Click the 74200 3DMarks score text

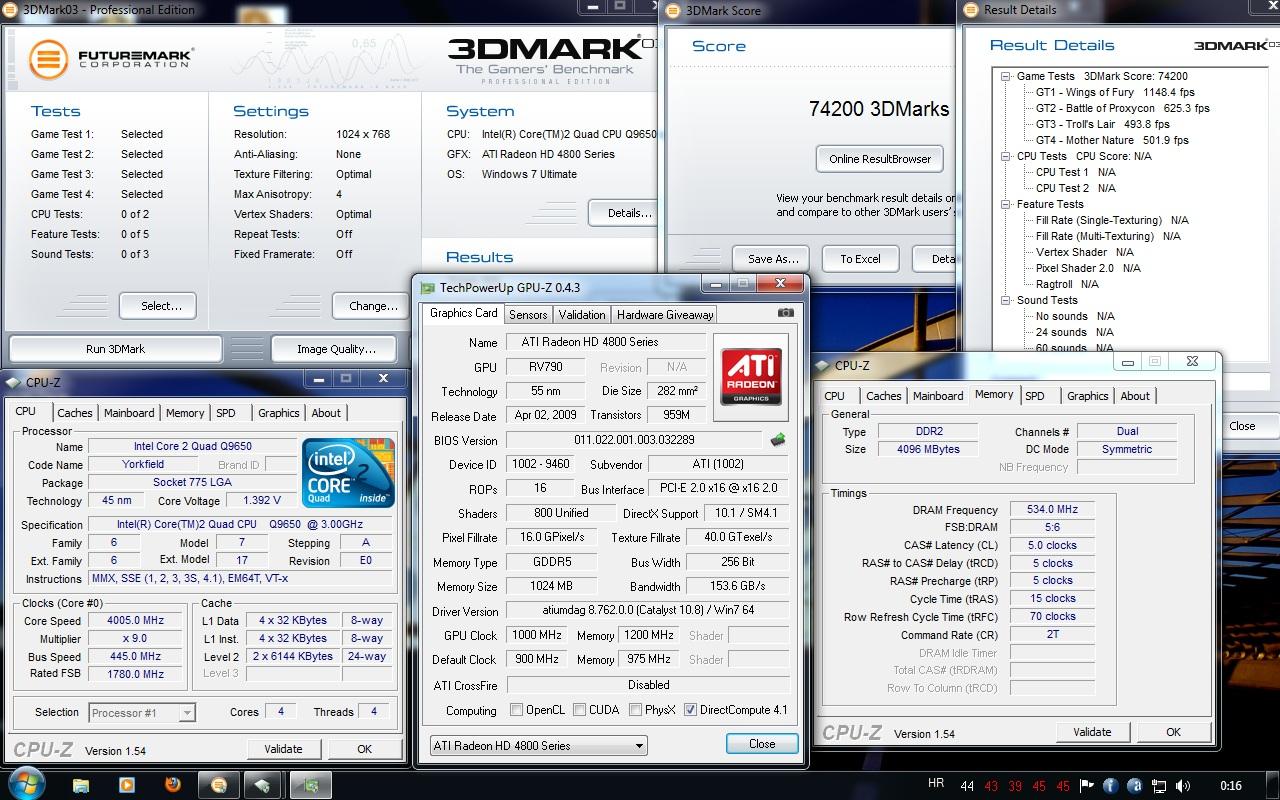[x=879, y=109]
